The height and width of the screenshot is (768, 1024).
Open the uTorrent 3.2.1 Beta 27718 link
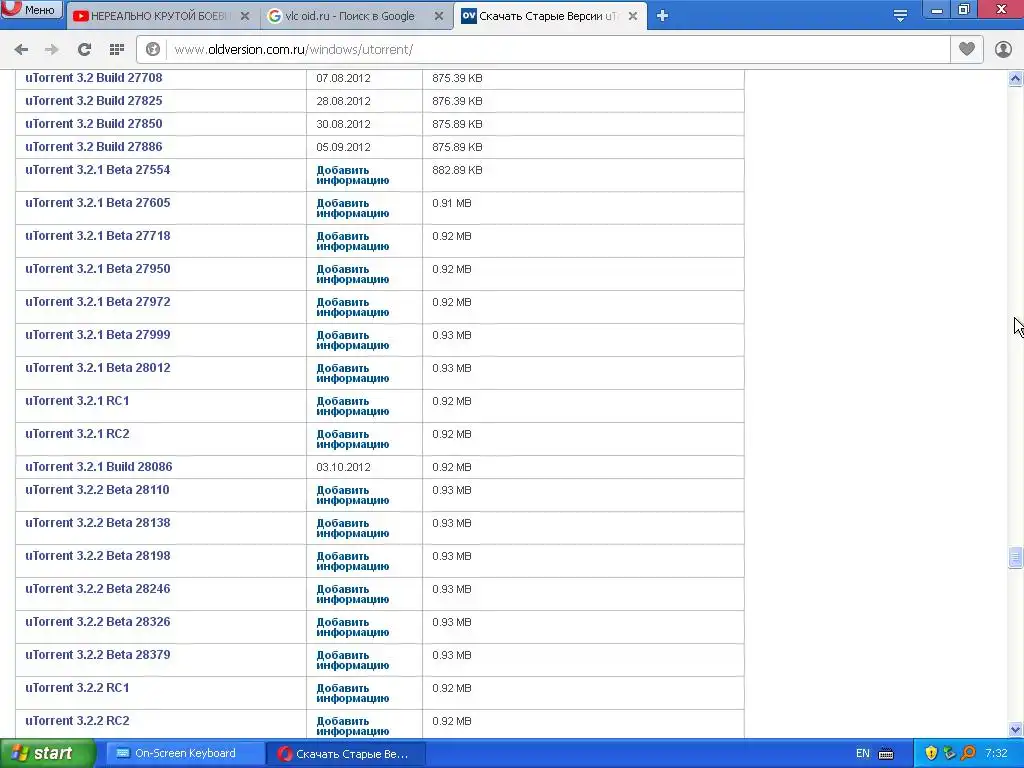[x=97, y=236]
